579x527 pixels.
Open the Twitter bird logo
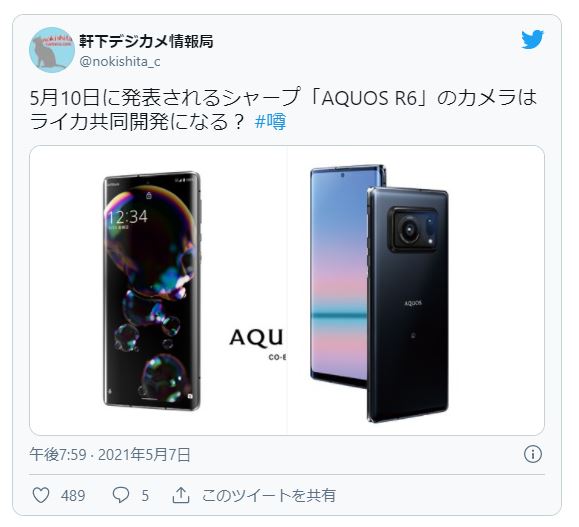(532, 40)
